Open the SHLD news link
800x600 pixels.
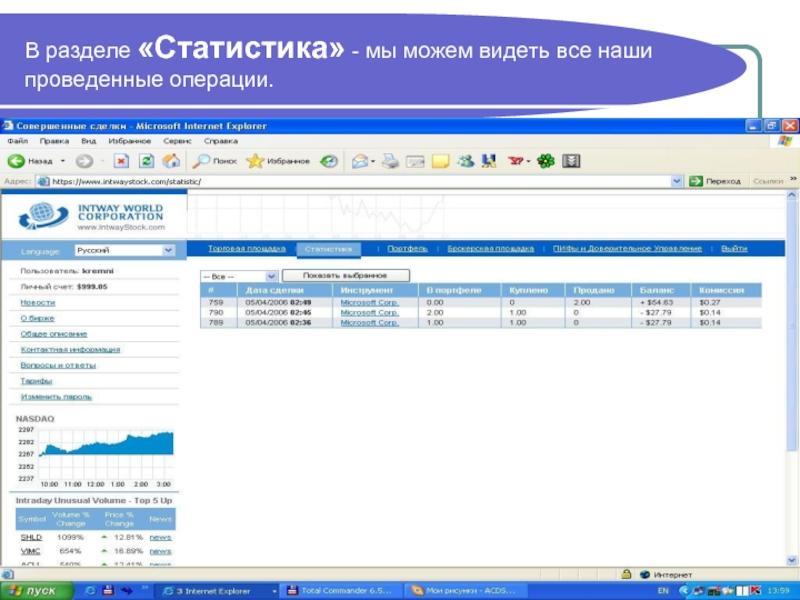pos(160,537)
